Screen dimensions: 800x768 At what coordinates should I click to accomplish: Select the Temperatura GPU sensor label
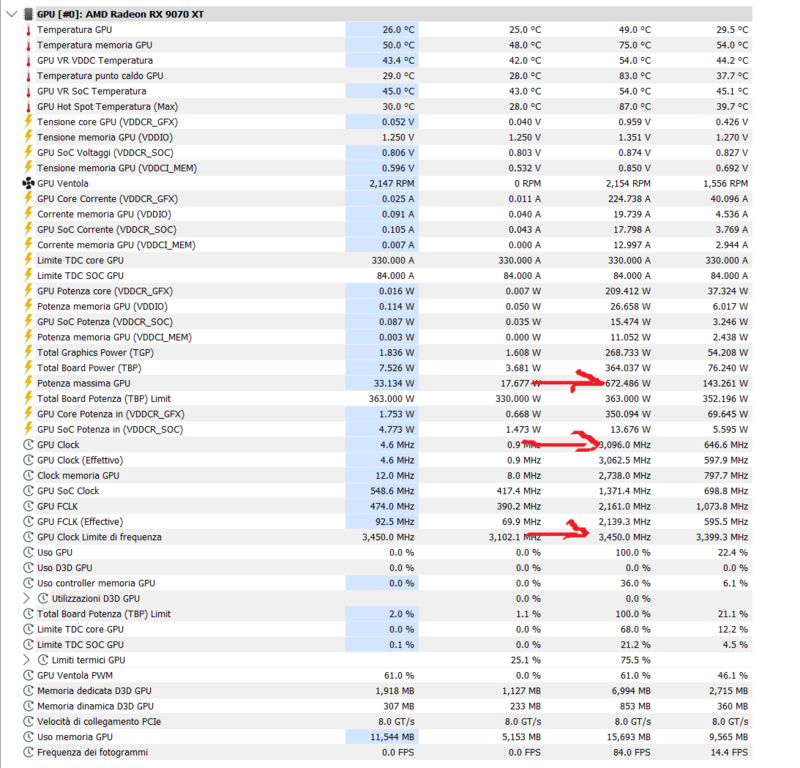tap(74, 30)
